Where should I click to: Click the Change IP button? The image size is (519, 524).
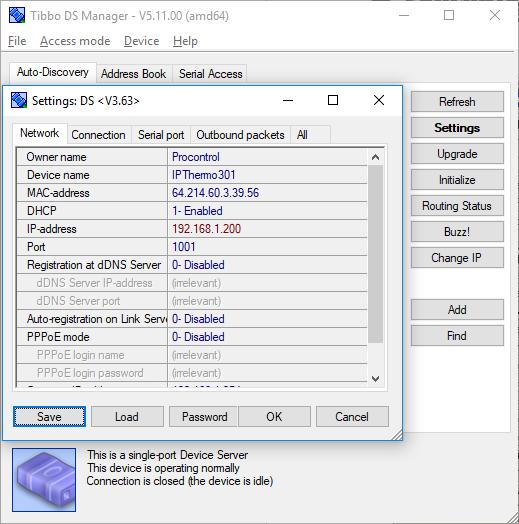coord(457,258)
